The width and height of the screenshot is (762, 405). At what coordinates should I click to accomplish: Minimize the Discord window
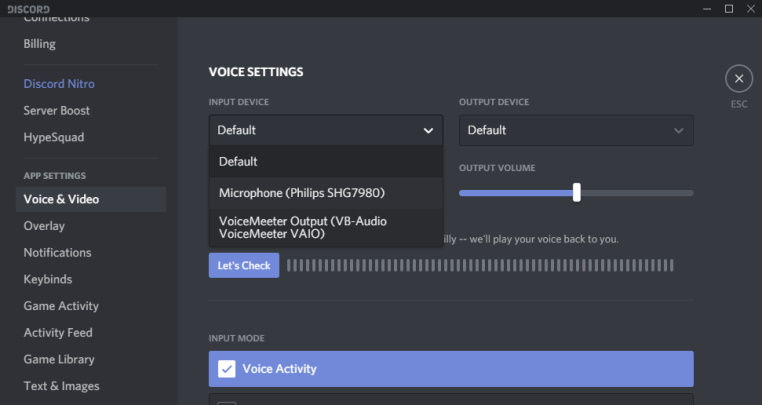coord(707,9)
